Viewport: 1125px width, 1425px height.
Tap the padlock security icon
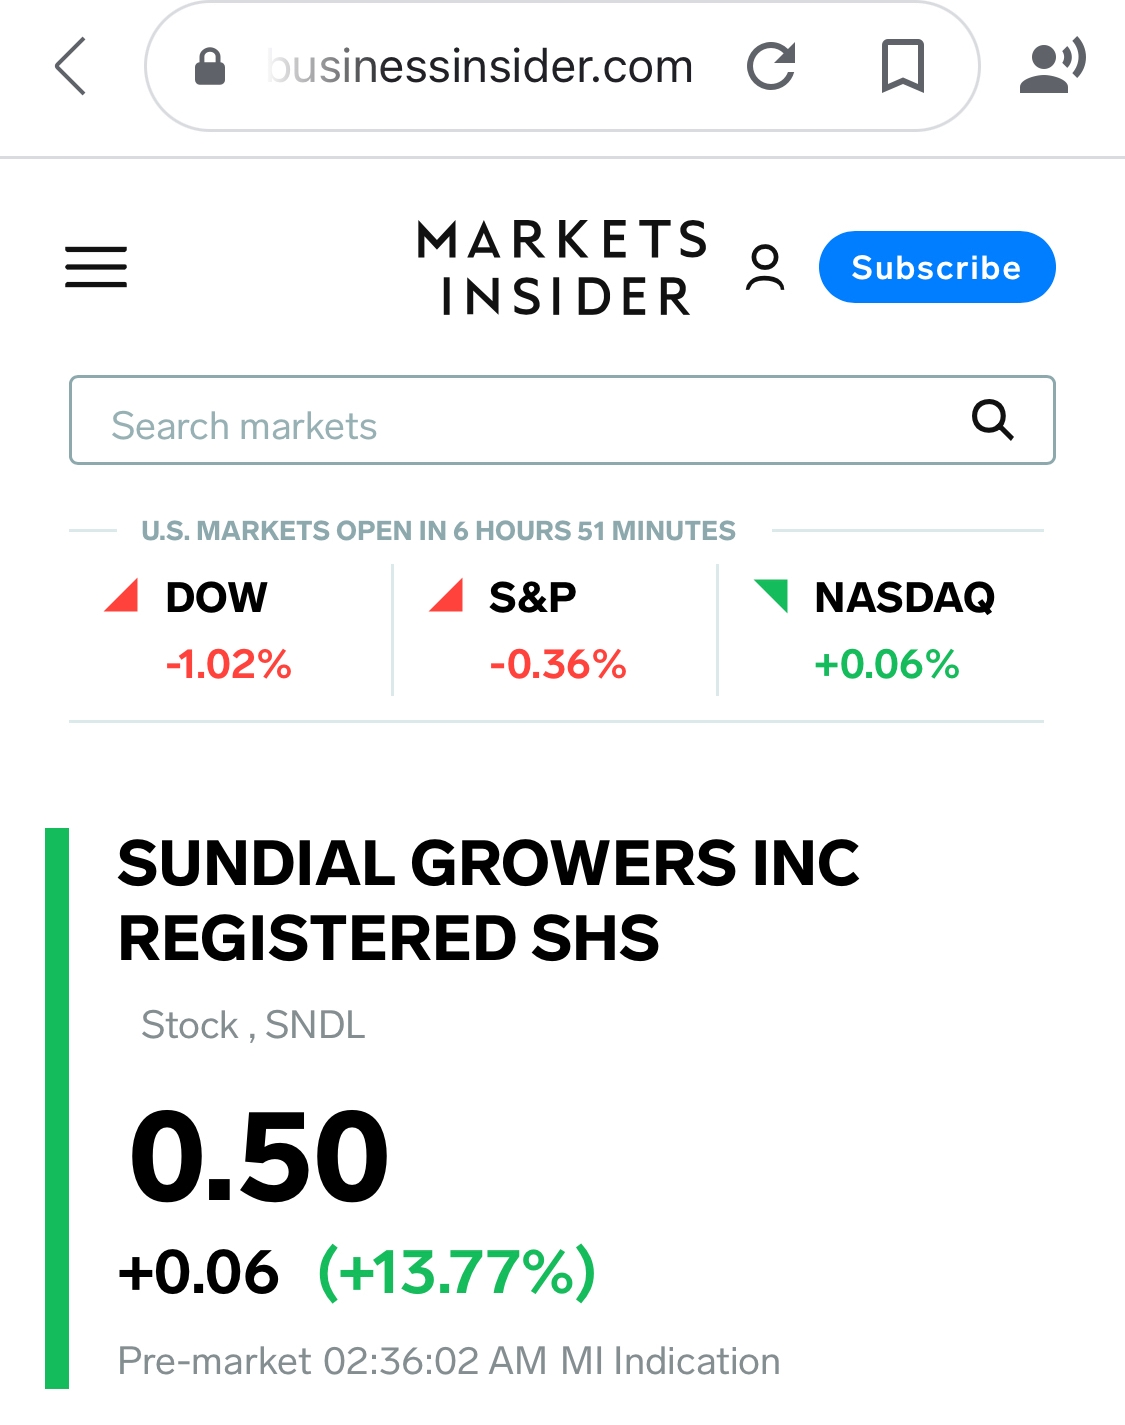[209, 67]
